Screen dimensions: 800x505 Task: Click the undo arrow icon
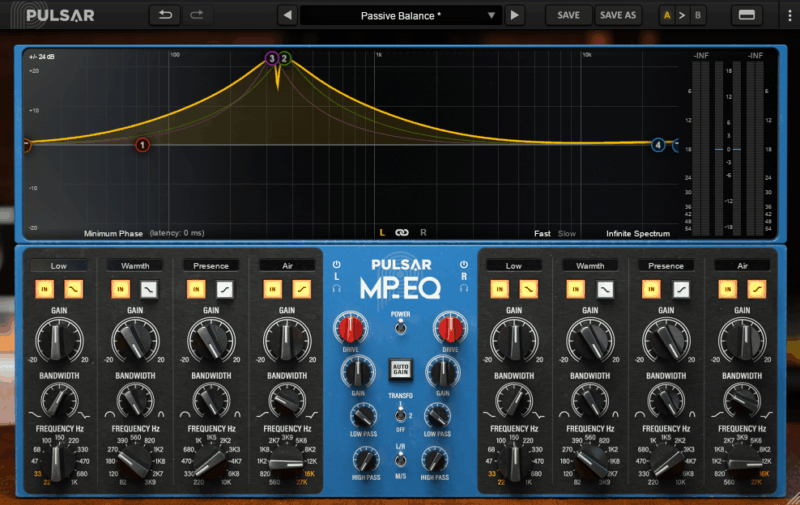click(x=164, y=15)
